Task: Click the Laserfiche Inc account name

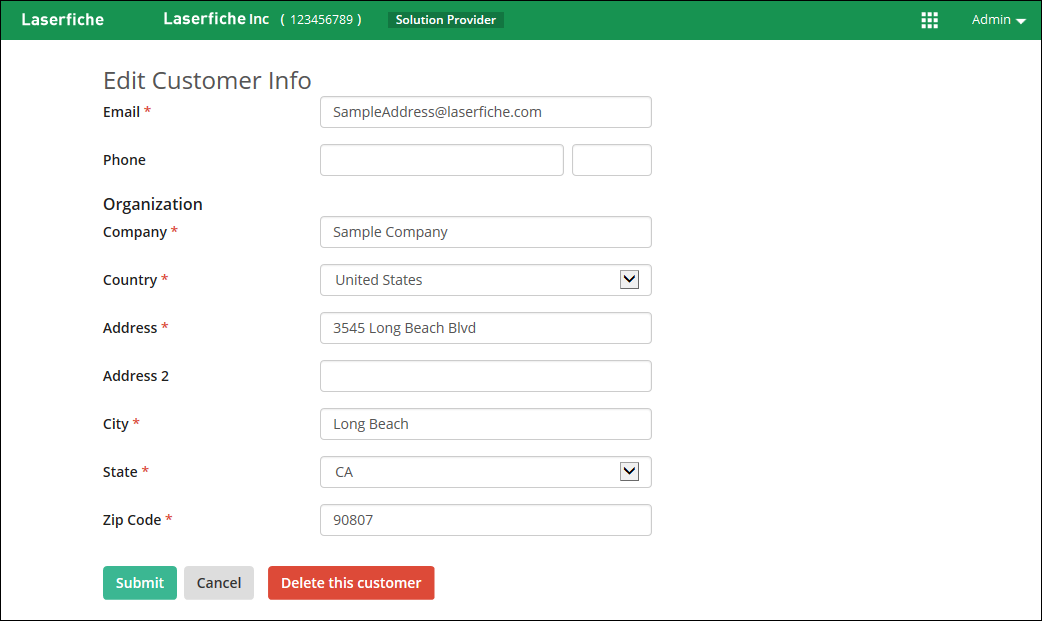Action: tap(216, 19)
